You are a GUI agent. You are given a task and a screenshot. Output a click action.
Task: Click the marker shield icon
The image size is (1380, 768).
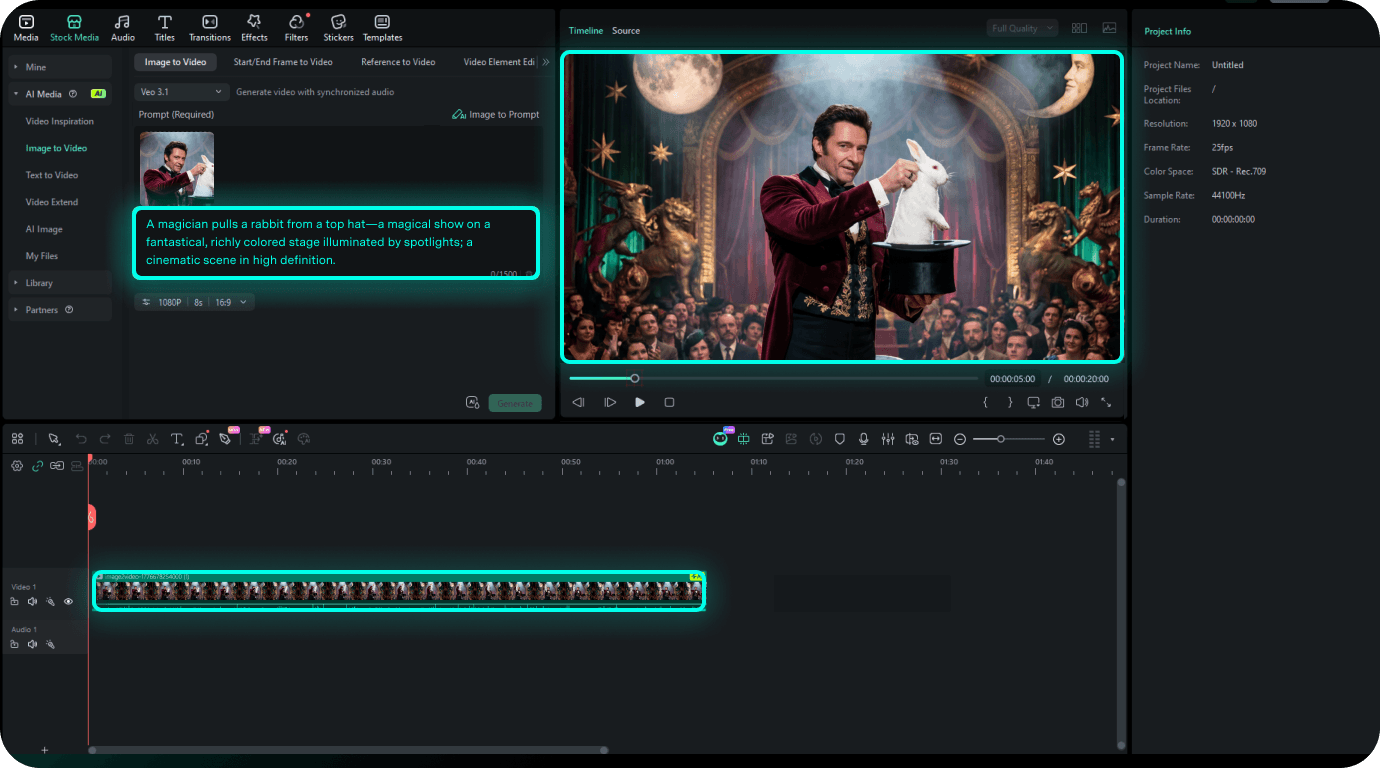point(840,439)
